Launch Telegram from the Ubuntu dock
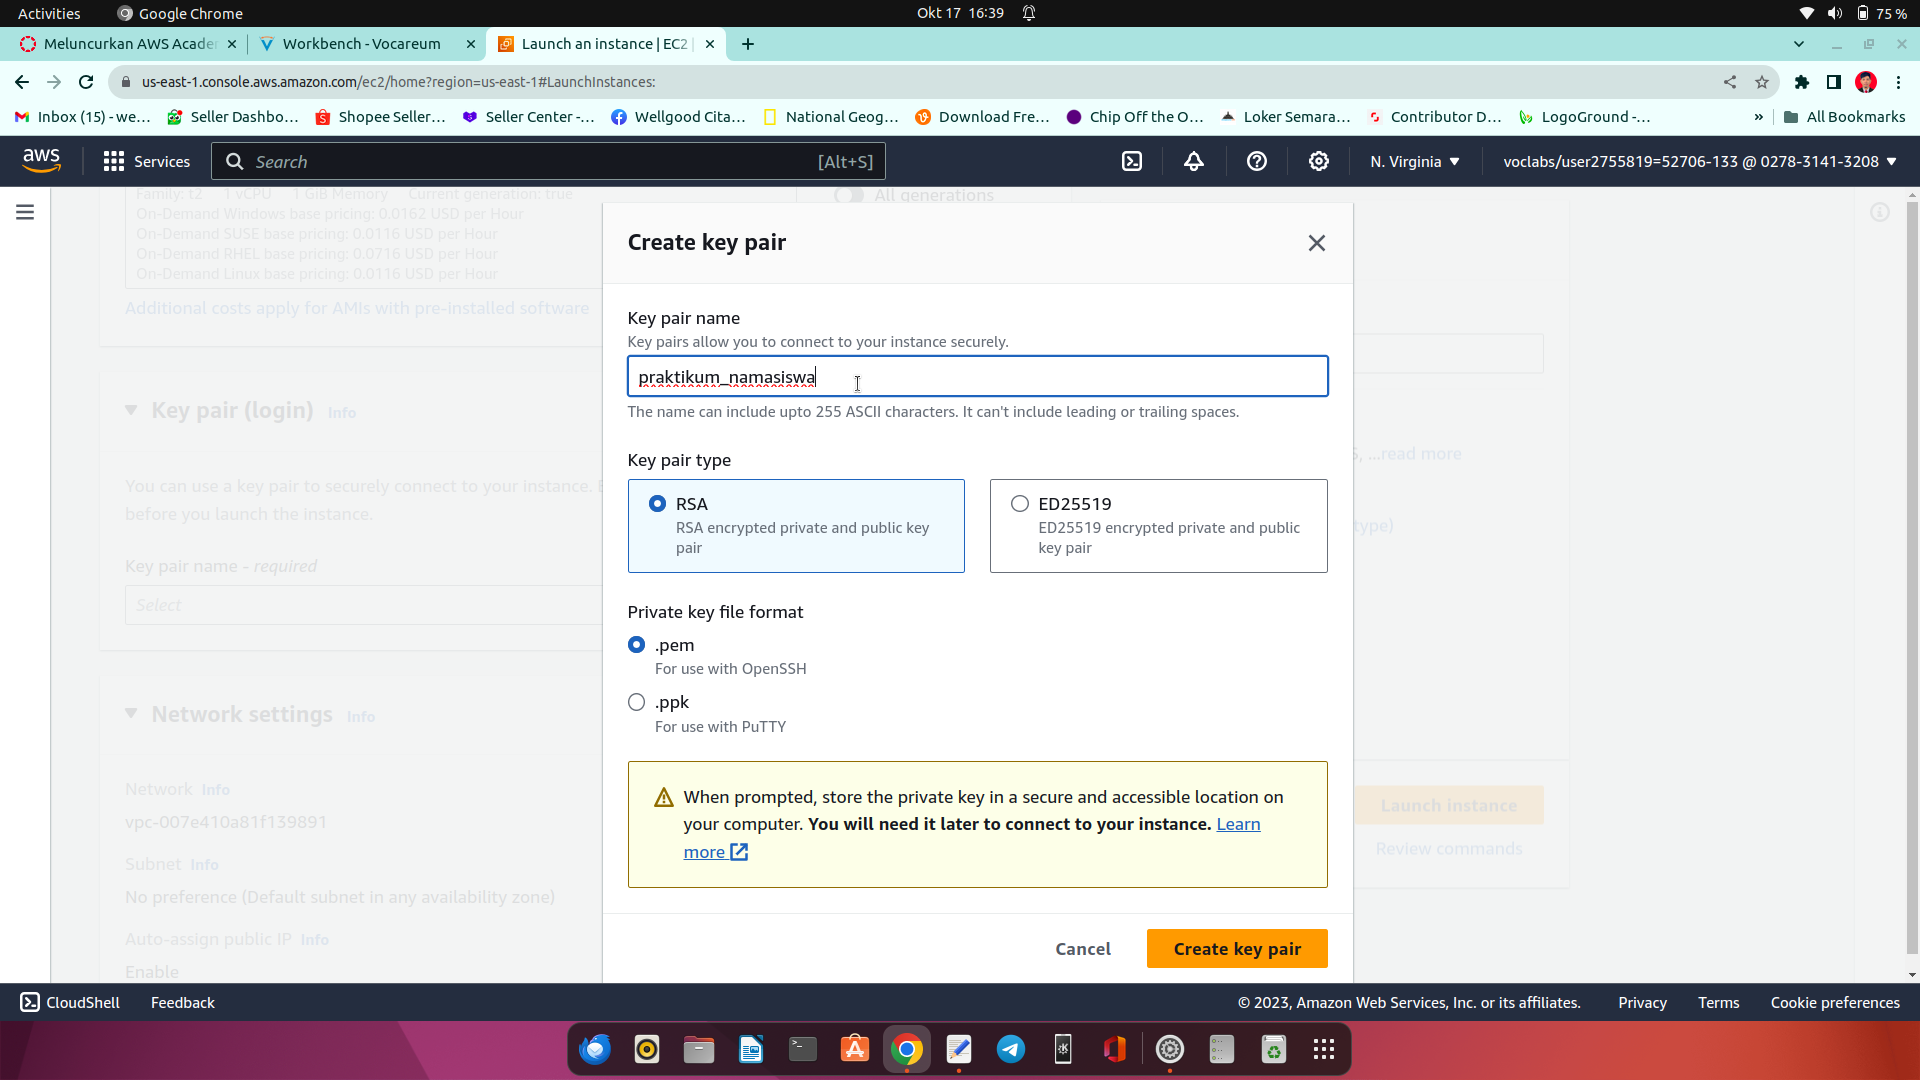The image size is (1920, 1080). [x=1010, y=1049]
